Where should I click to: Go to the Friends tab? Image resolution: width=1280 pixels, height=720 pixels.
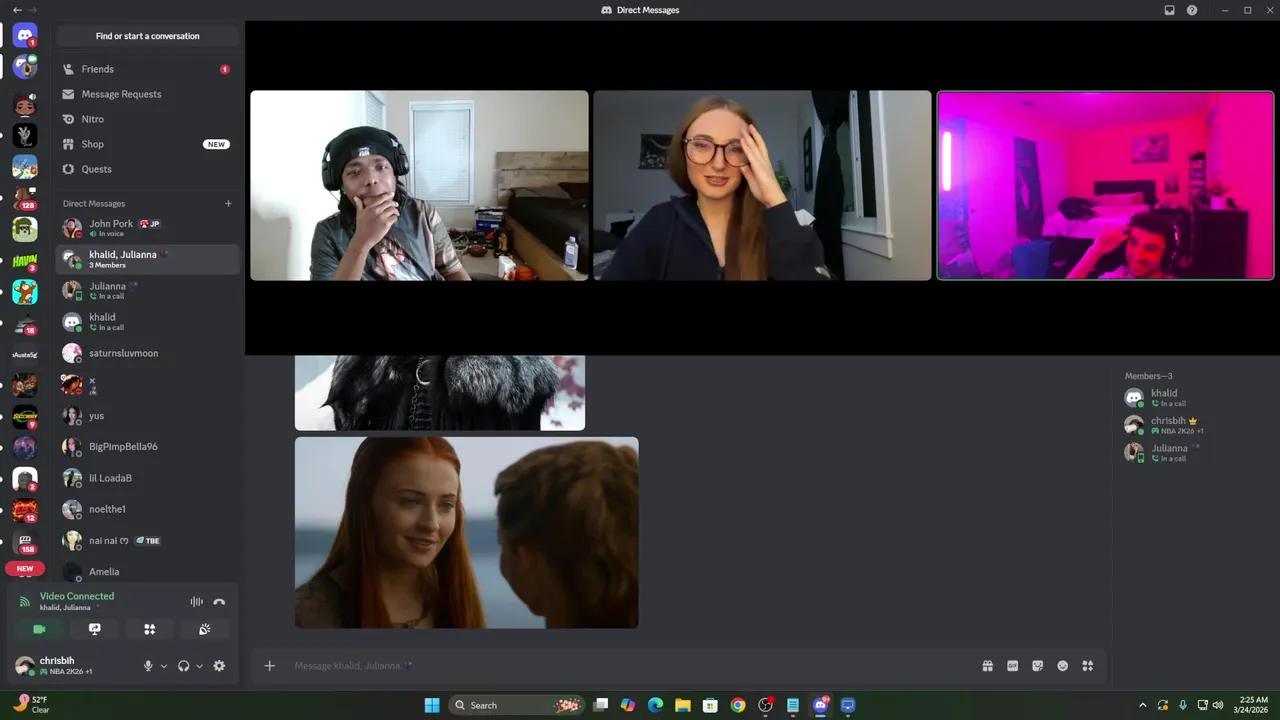[147, 69]
